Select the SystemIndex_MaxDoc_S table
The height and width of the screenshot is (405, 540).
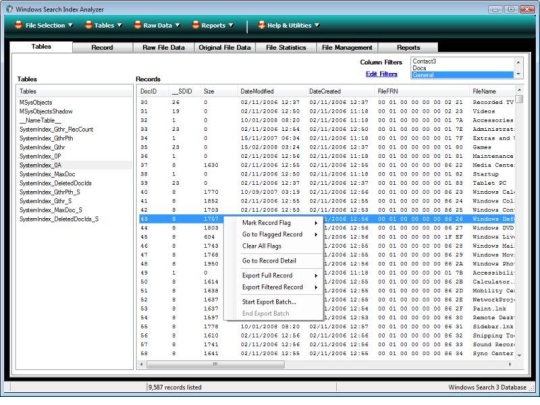coord(51,210)
